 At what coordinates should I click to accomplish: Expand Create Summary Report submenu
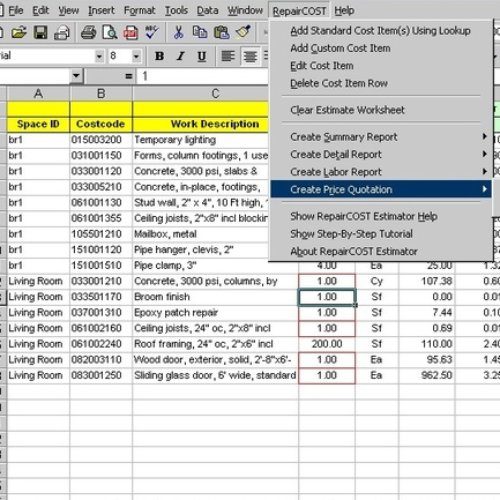pos(380,137)
